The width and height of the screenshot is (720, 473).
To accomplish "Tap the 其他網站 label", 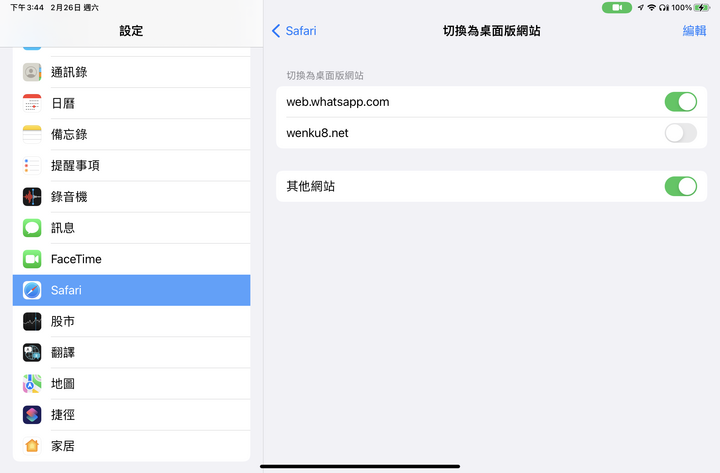I will [x=310, y=186].
